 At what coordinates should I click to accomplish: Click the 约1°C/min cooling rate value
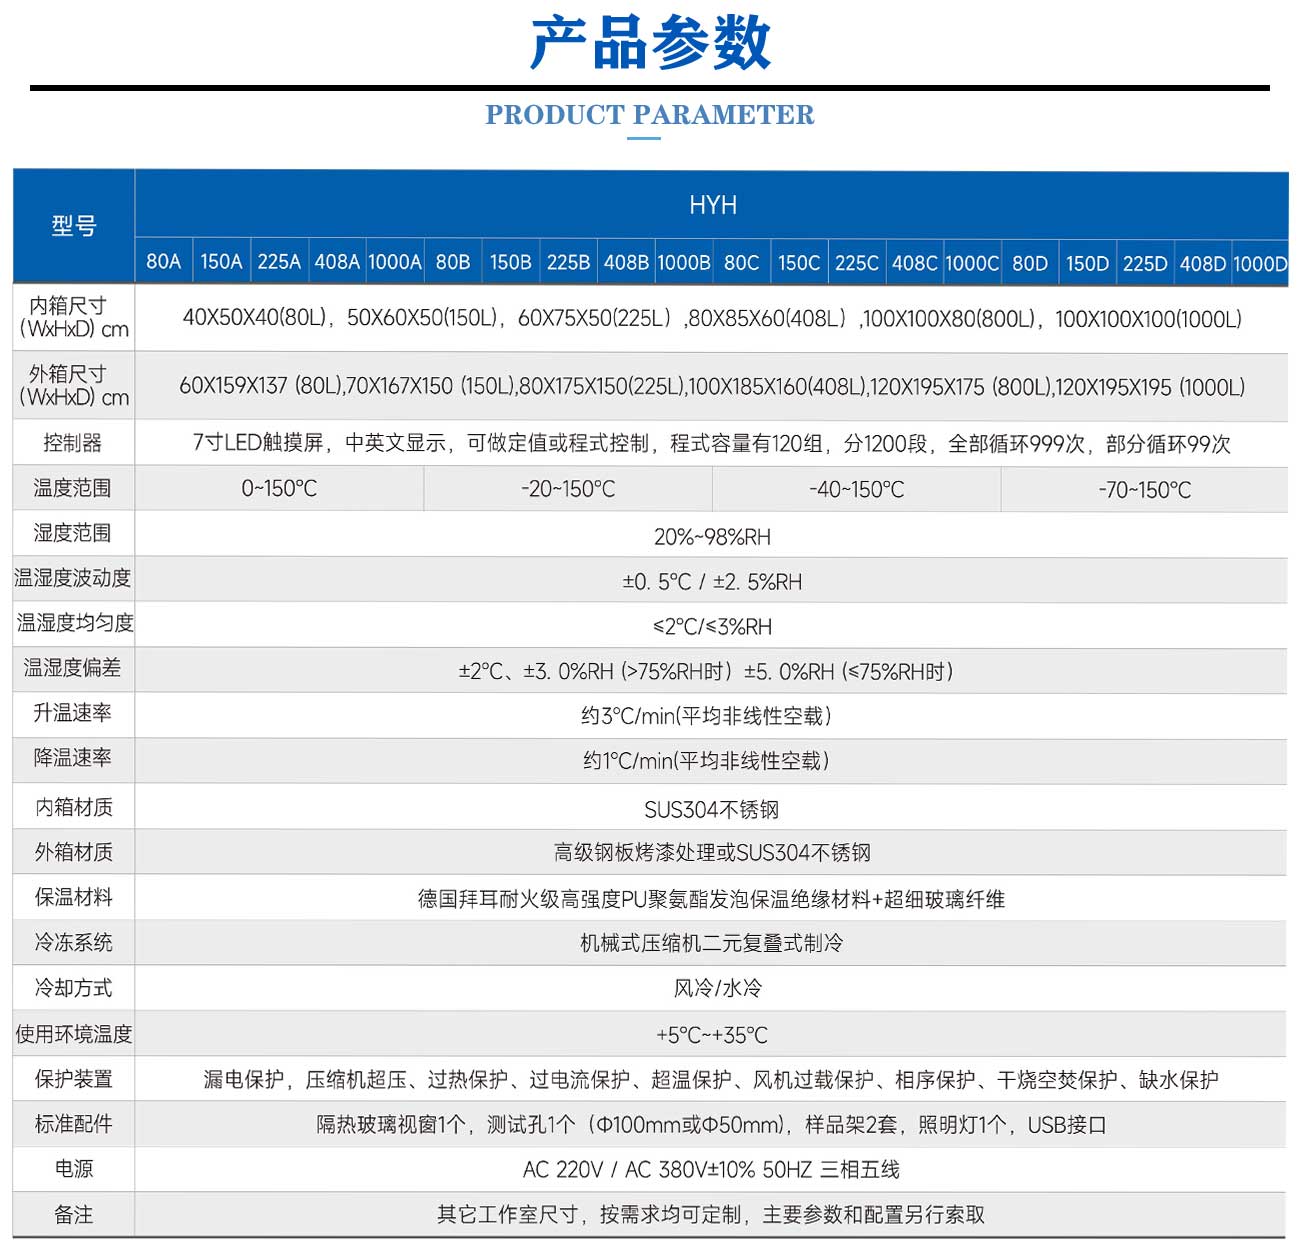(x=706, y=761)
